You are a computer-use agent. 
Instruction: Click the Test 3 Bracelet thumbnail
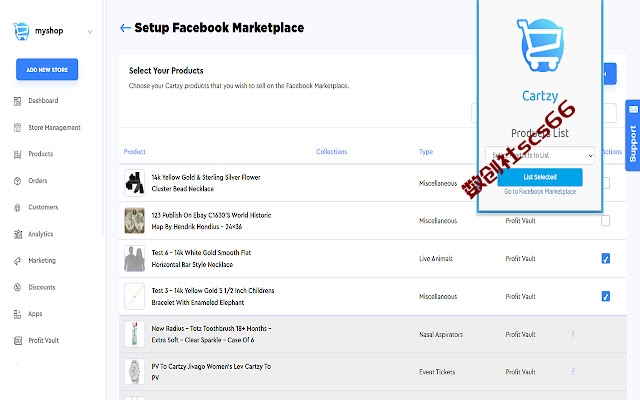click(134, 296)
